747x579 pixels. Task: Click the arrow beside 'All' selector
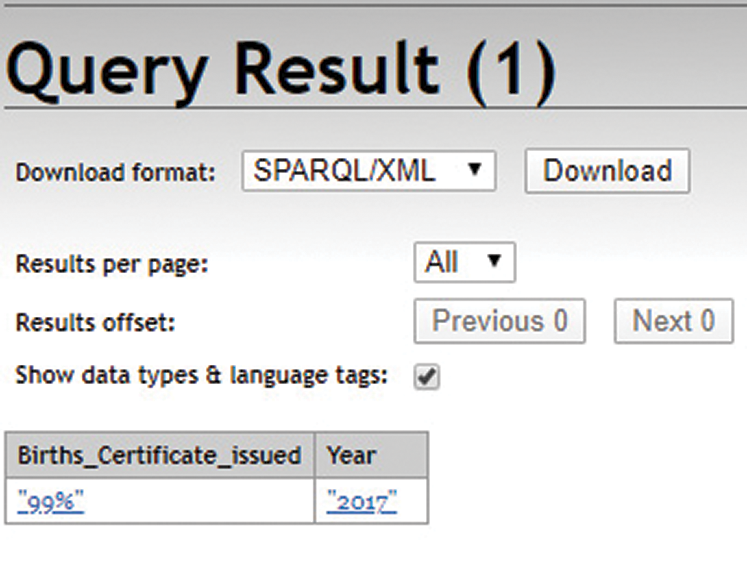pos(493,263)
